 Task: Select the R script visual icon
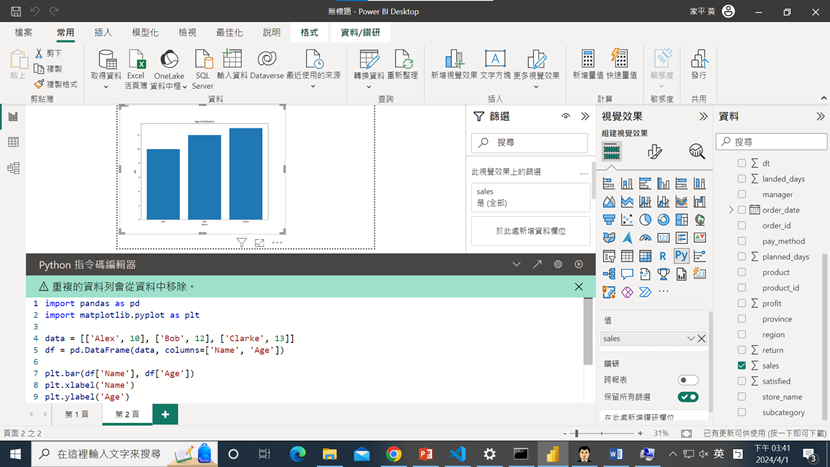coord(663,256)
